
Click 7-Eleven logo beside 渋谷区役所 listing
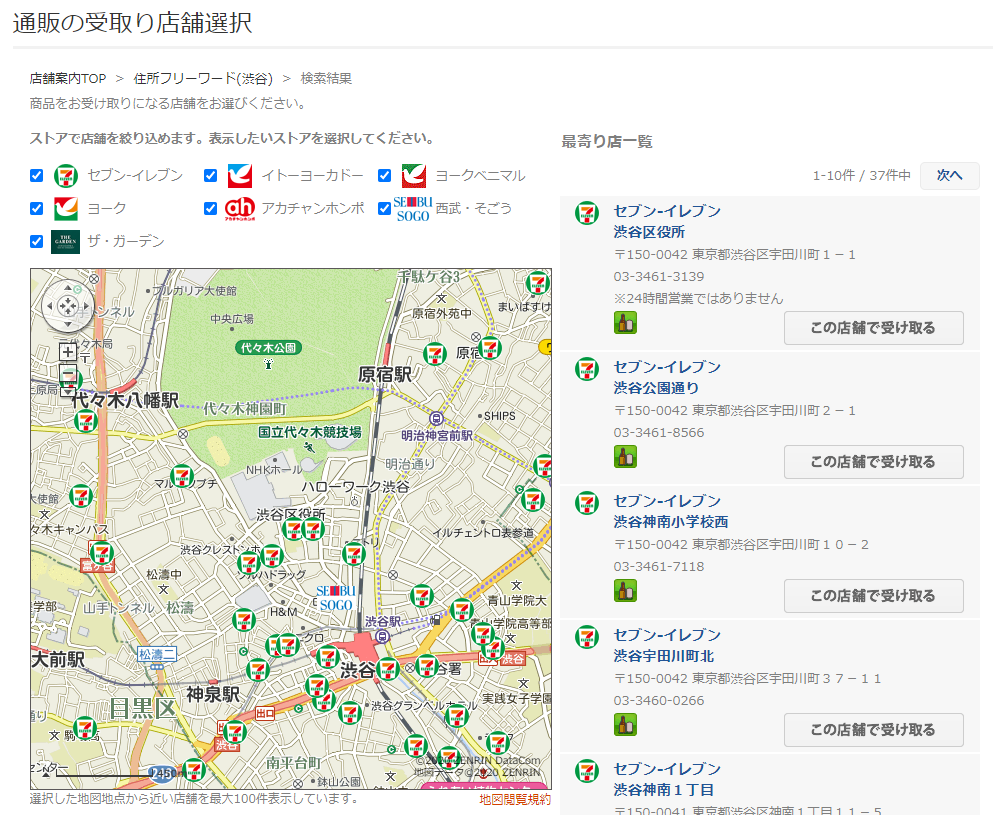[587, 213]
